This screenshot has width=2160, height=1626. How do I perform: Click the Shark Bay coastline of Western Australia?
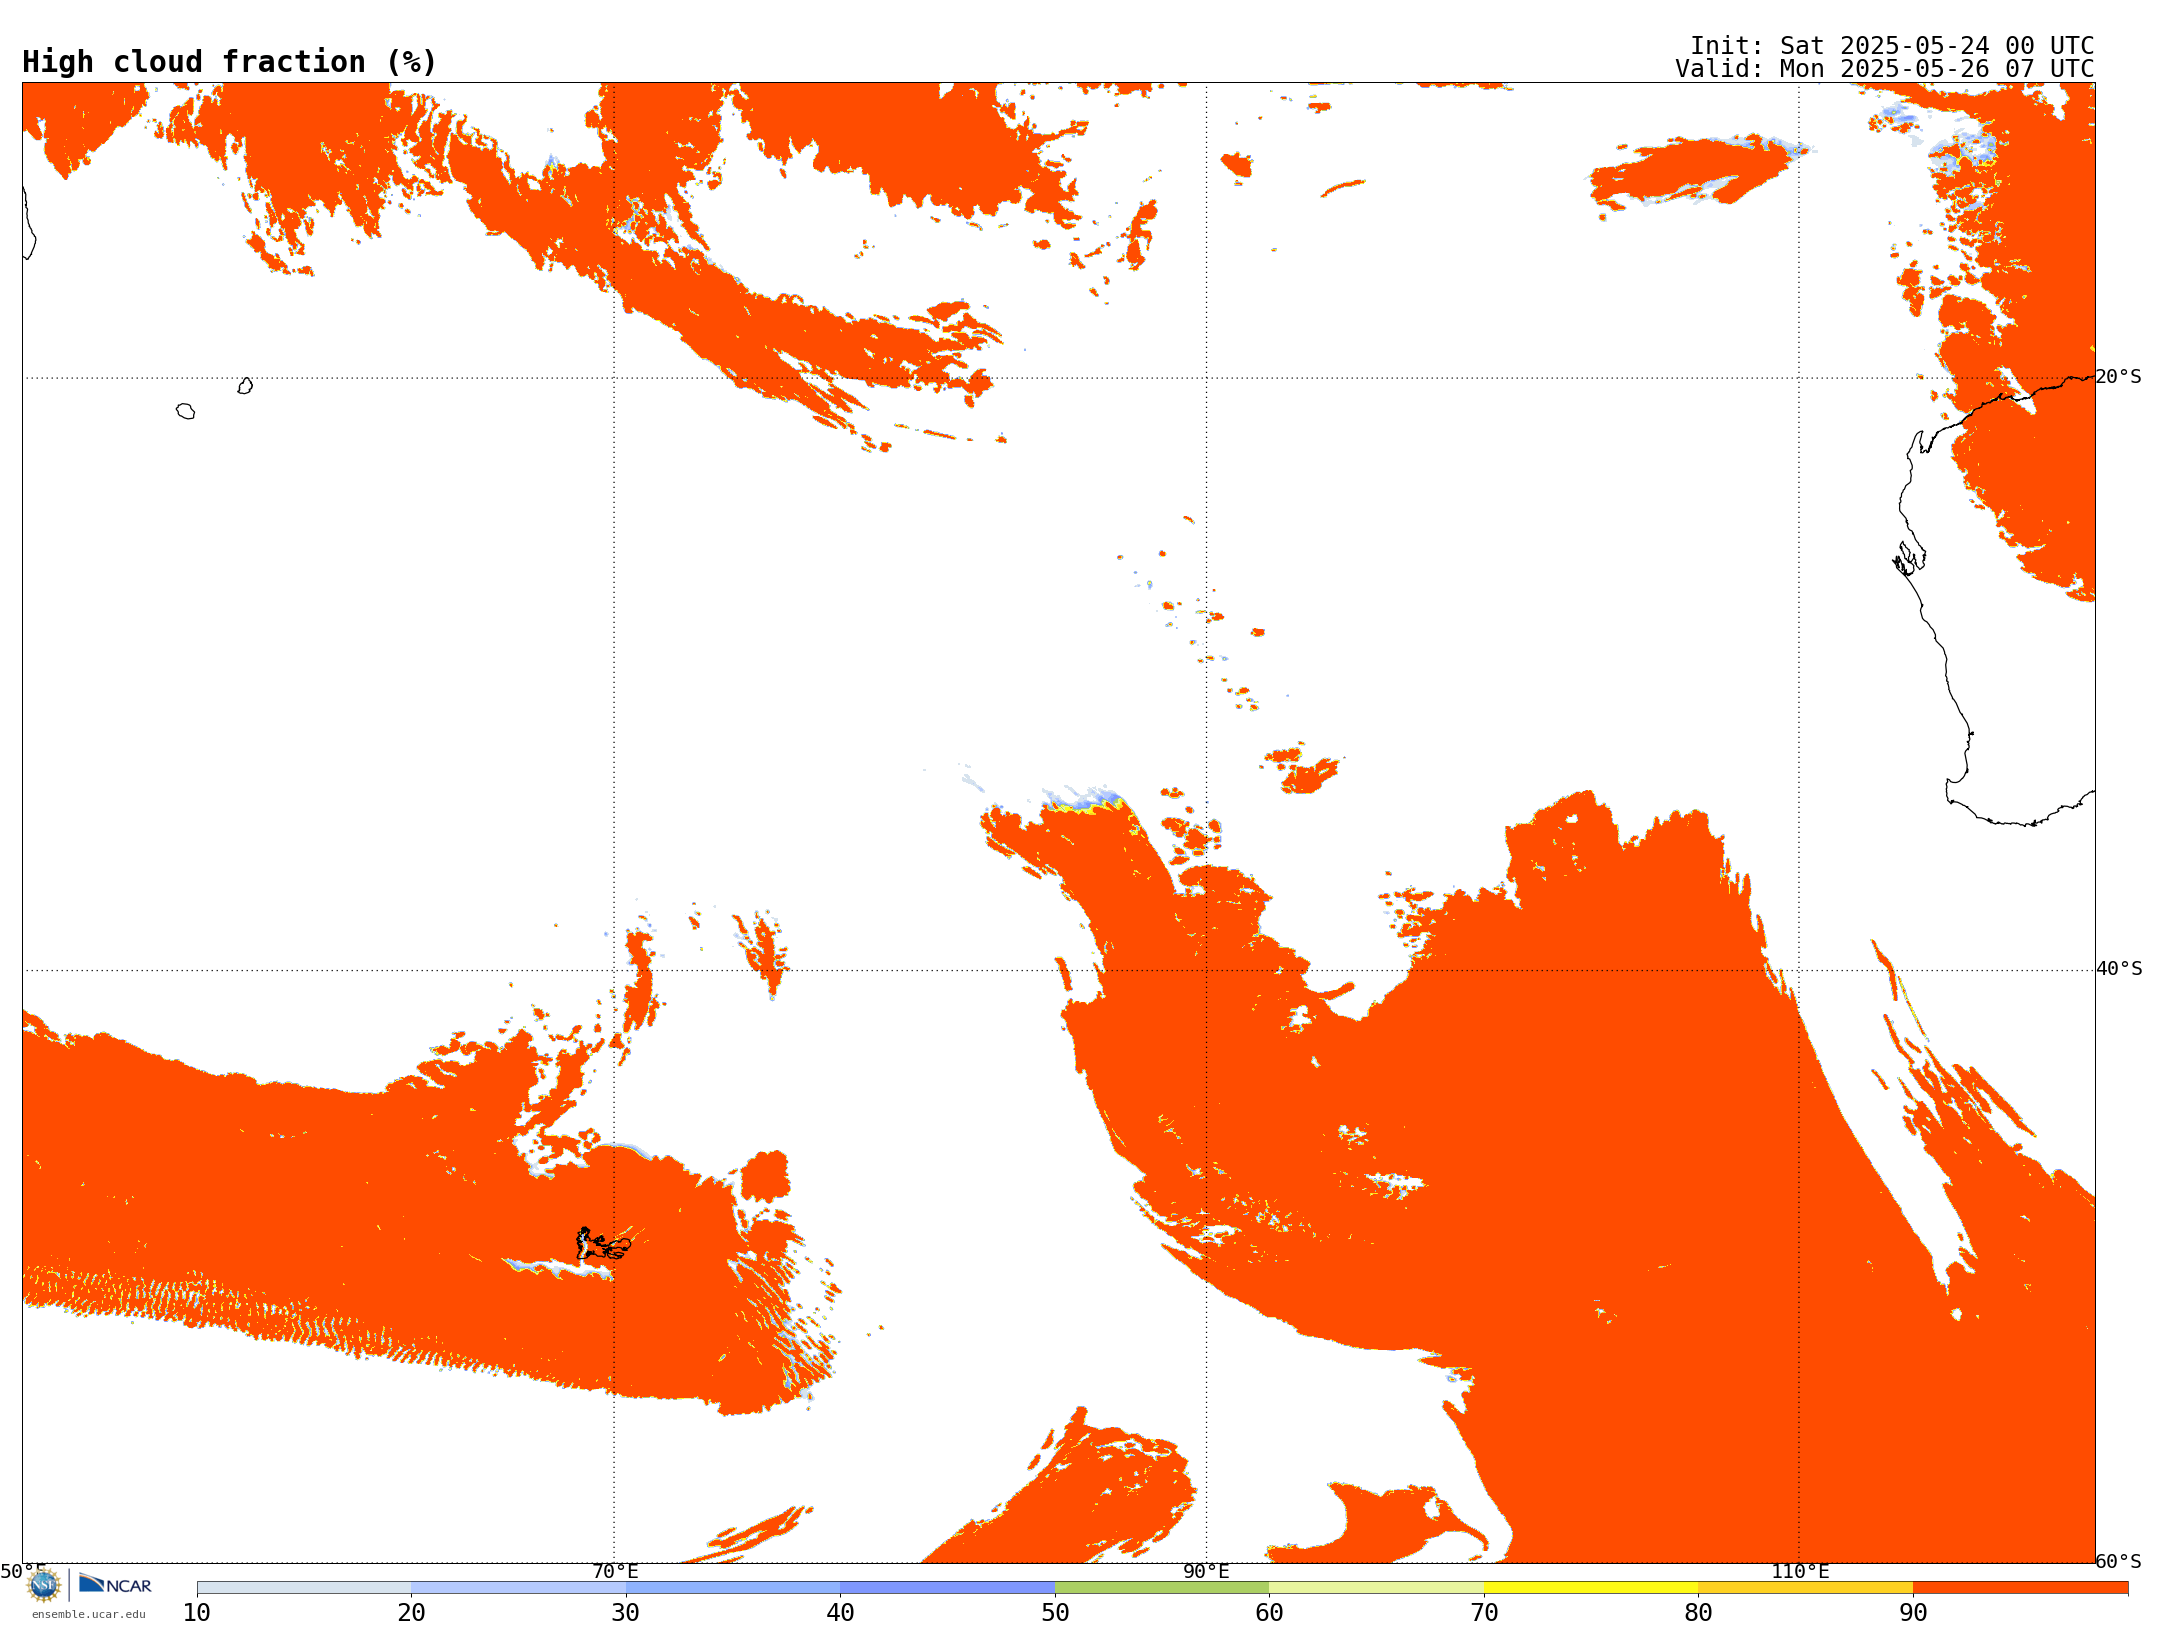1908,558
